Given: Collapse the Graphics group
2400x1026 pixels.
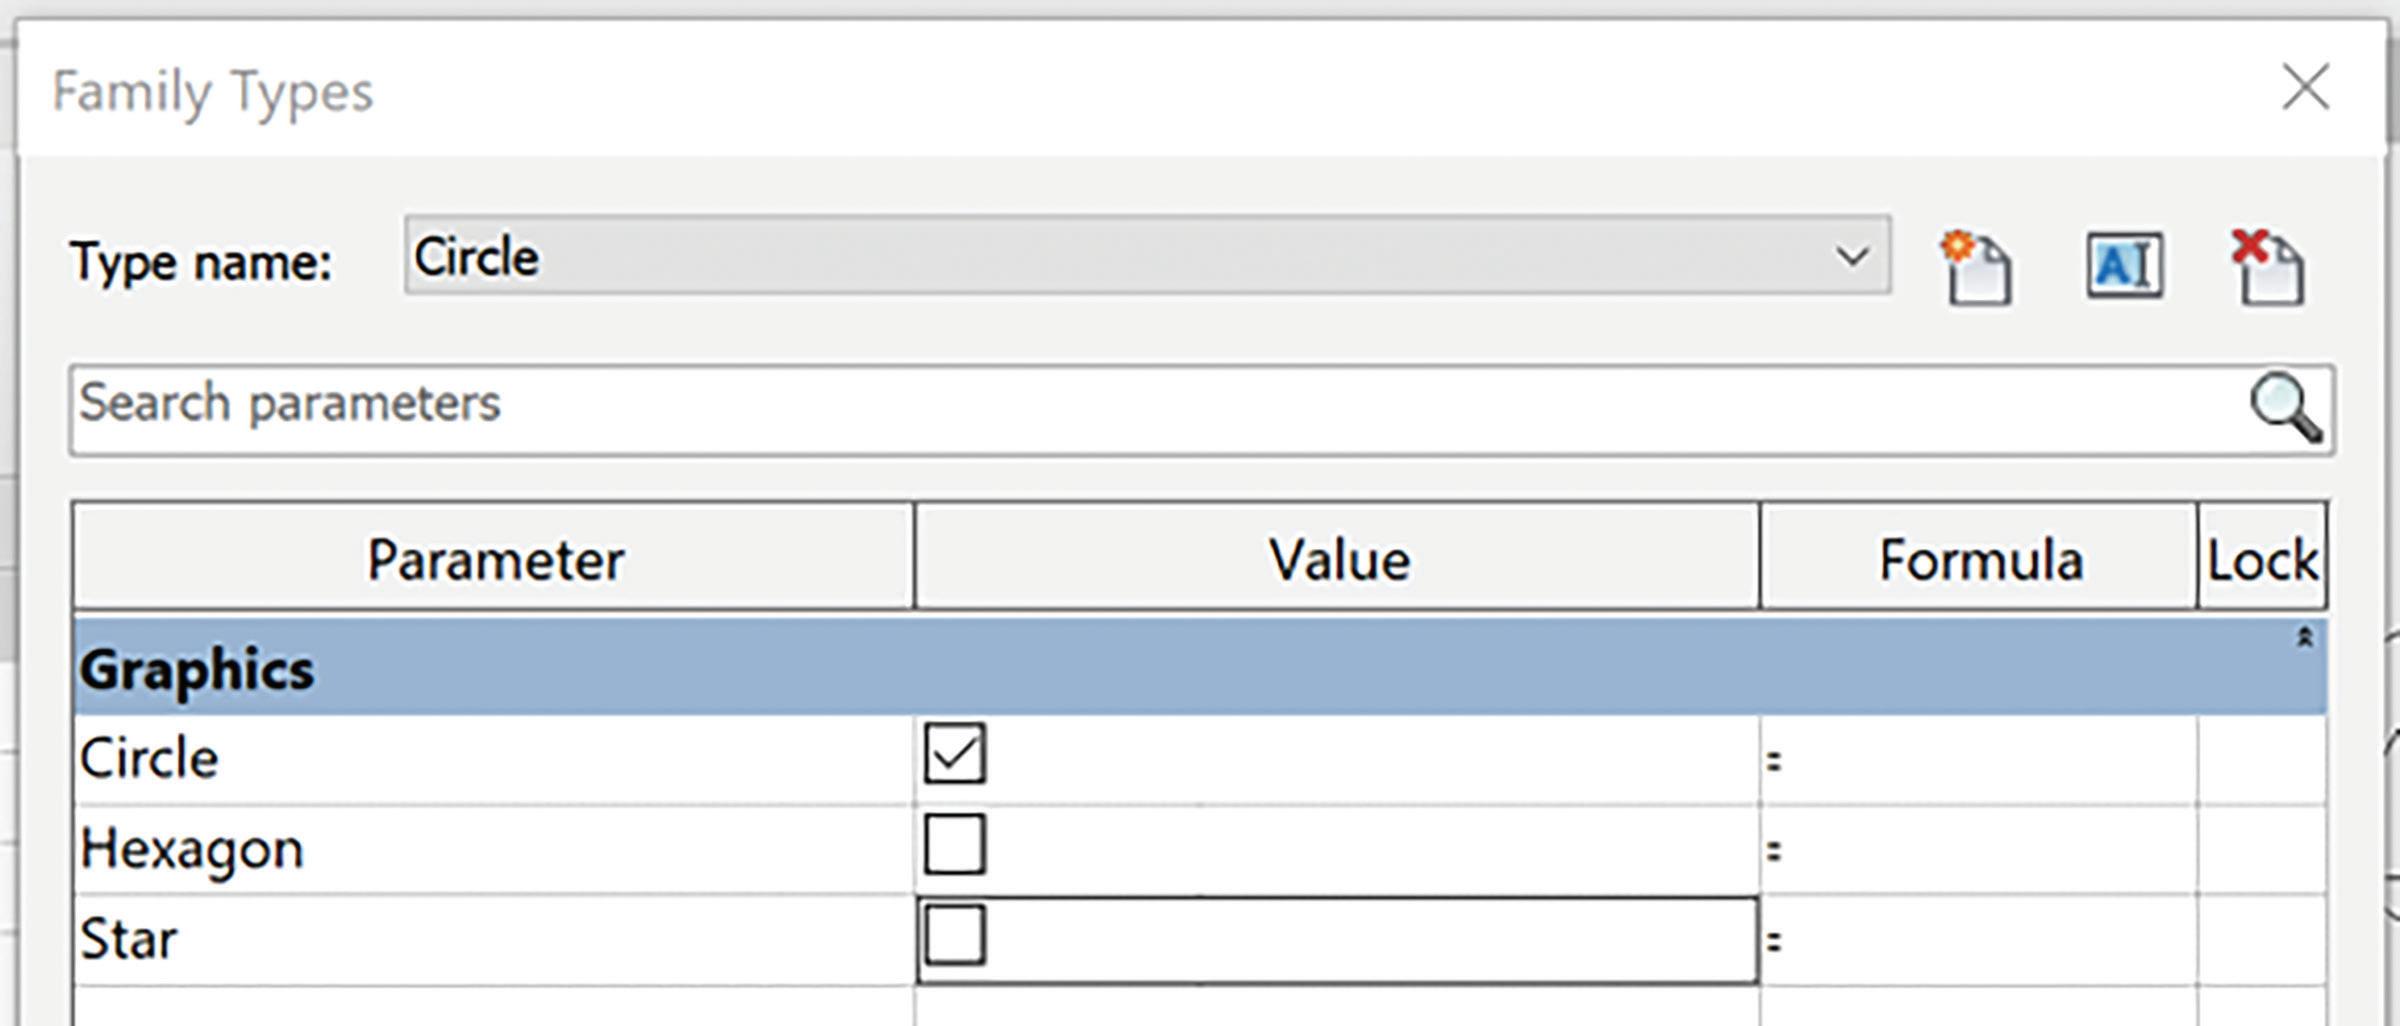Looking at the screenshot, I should click(2304, 638).
